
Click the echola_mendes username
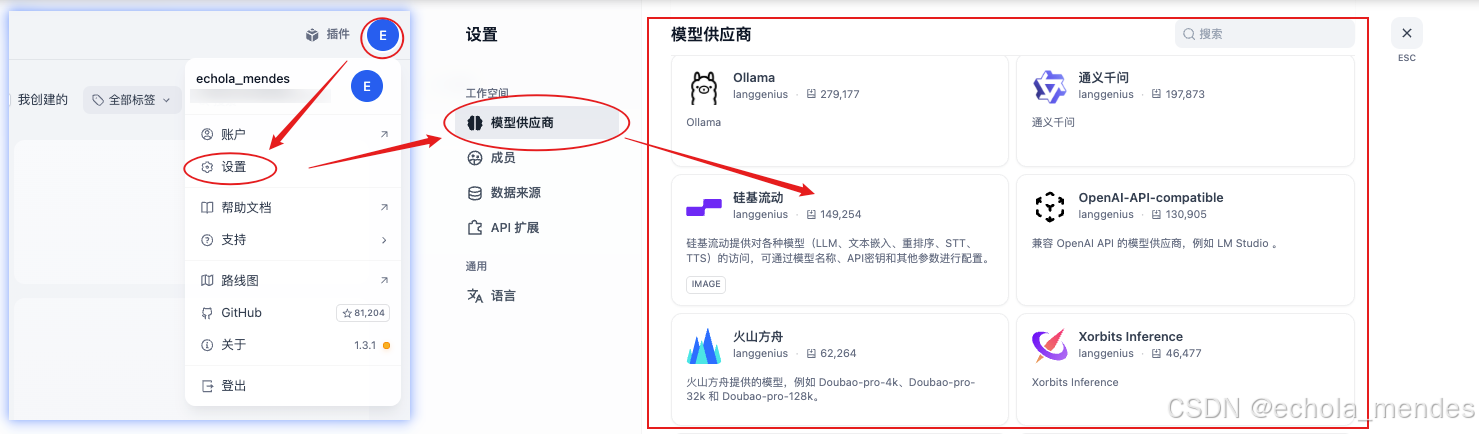243,79
